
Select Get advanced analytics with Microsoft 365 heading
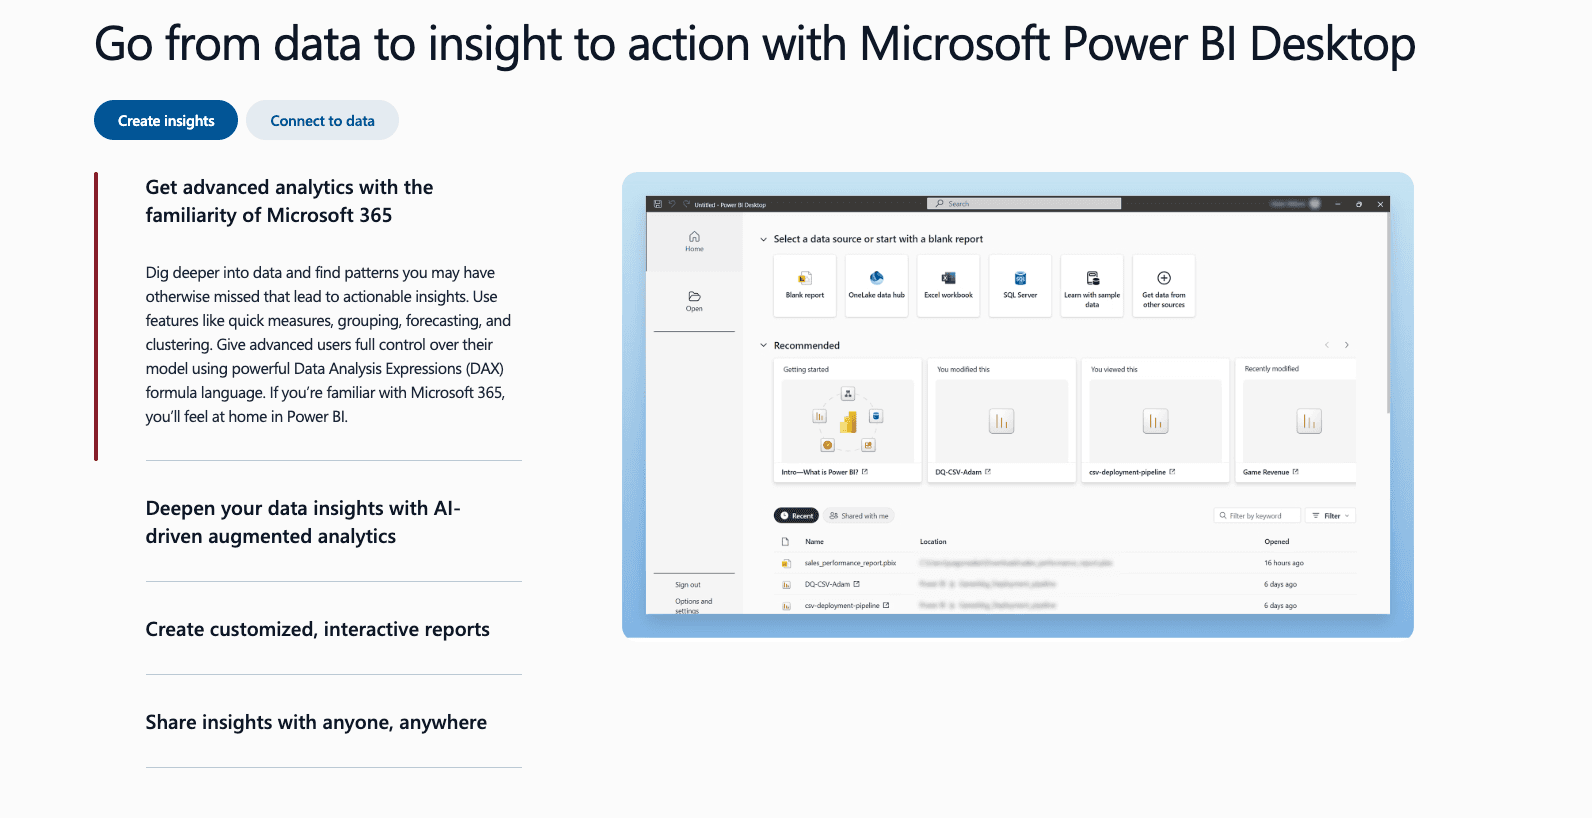tap(289, 201)
